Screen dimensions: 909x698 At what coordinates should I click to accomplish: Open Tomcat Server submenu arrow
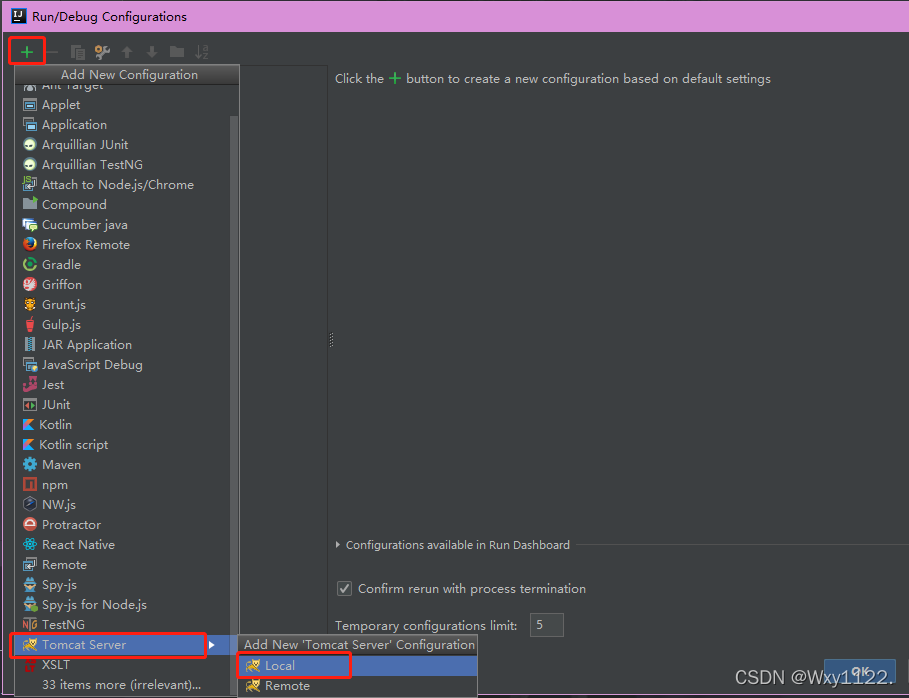tap(212, 645)
